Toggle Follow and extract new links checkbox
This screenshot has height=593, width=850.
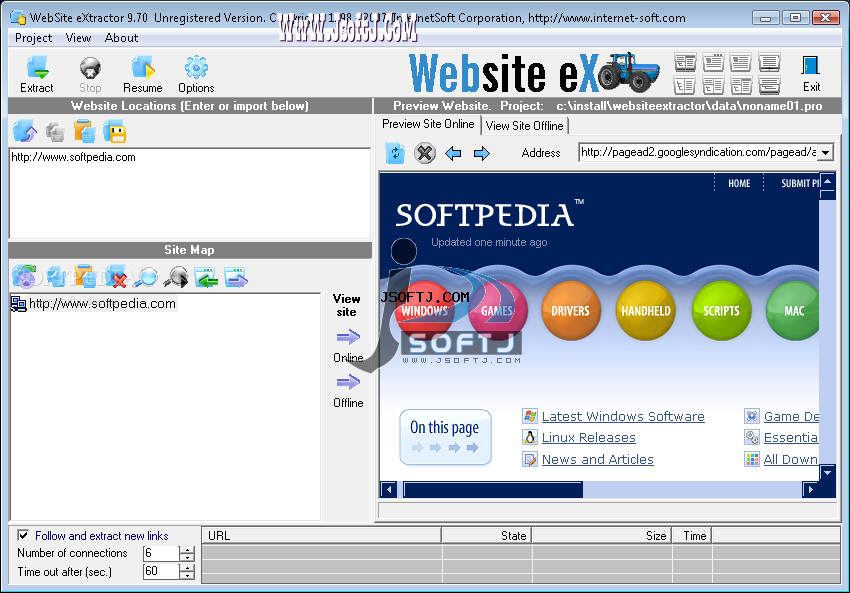[23, 536]
